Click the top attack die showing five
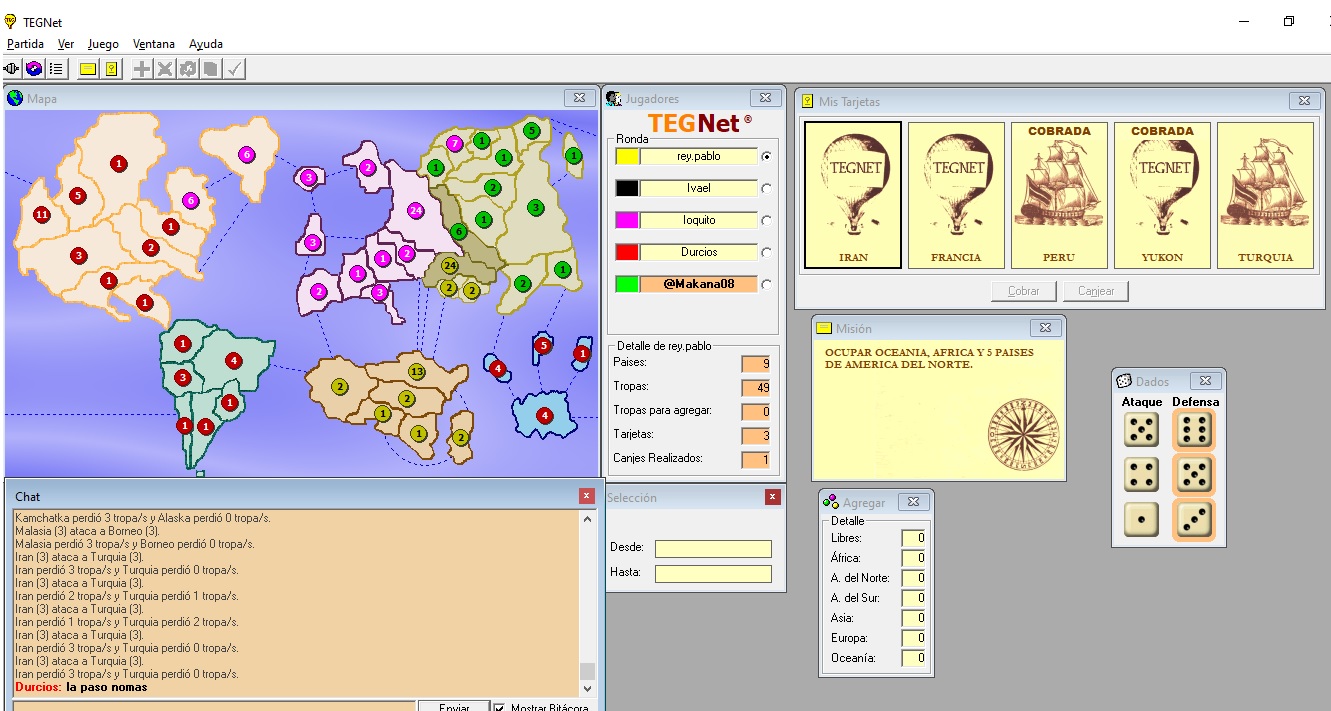The width and height of the screenshot is (1331, 711). 1141,431
